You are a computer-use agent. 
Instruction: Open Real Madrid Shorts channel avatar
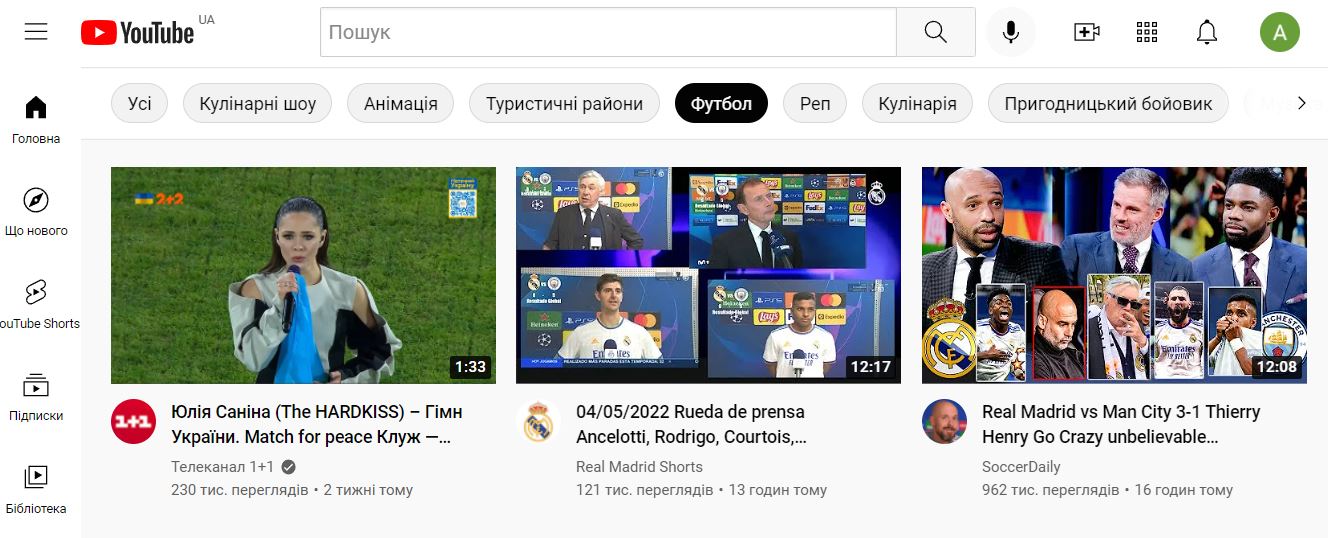(x=538, y=422)
